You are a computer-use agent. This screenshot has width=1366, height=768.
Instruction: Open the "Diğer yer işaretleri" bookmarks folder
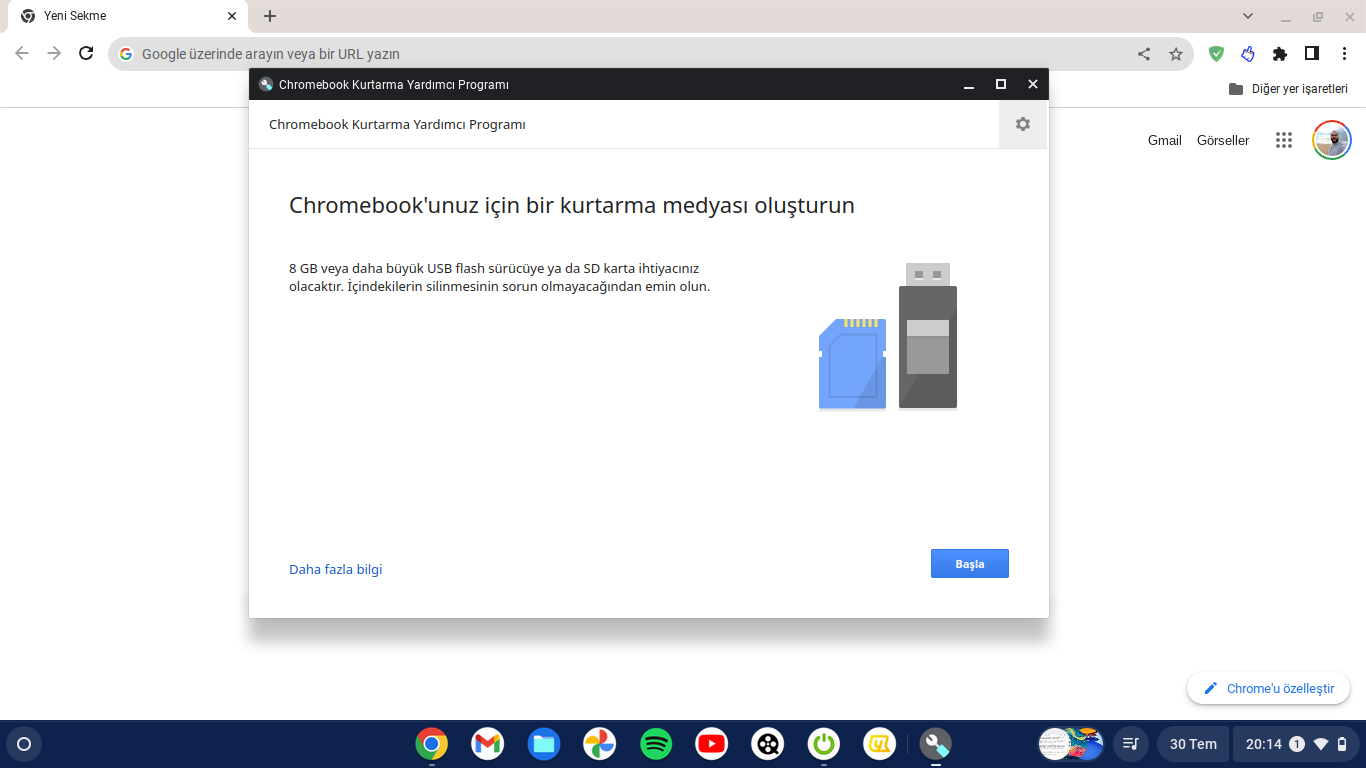1288,89
